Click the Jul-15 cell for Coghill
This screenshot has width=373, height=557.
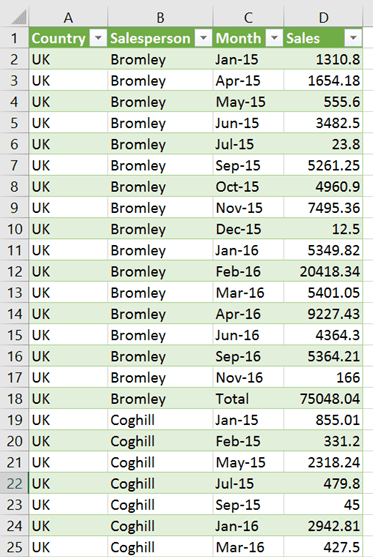(x=248, y=483)
